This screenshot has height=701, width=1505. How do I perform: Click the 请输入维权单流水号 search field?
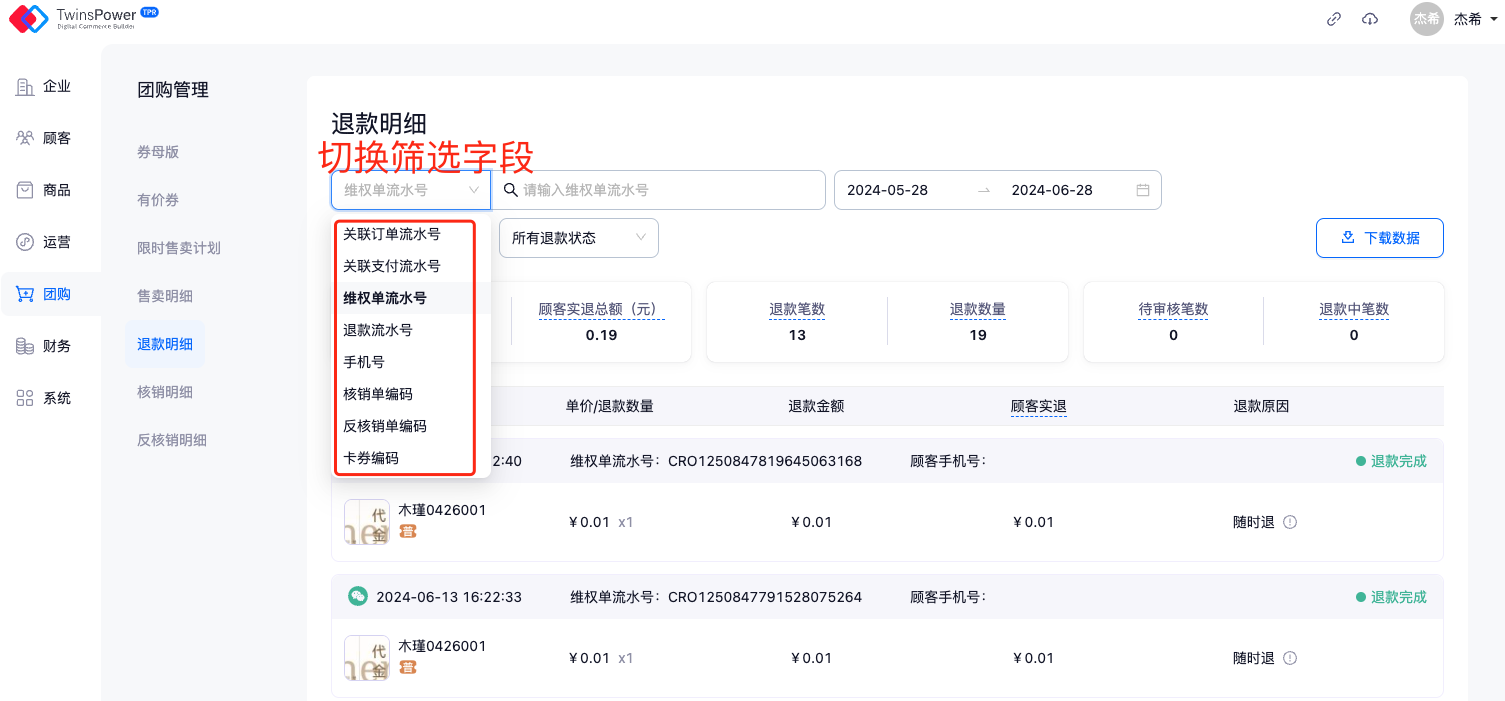pos(670,190)
